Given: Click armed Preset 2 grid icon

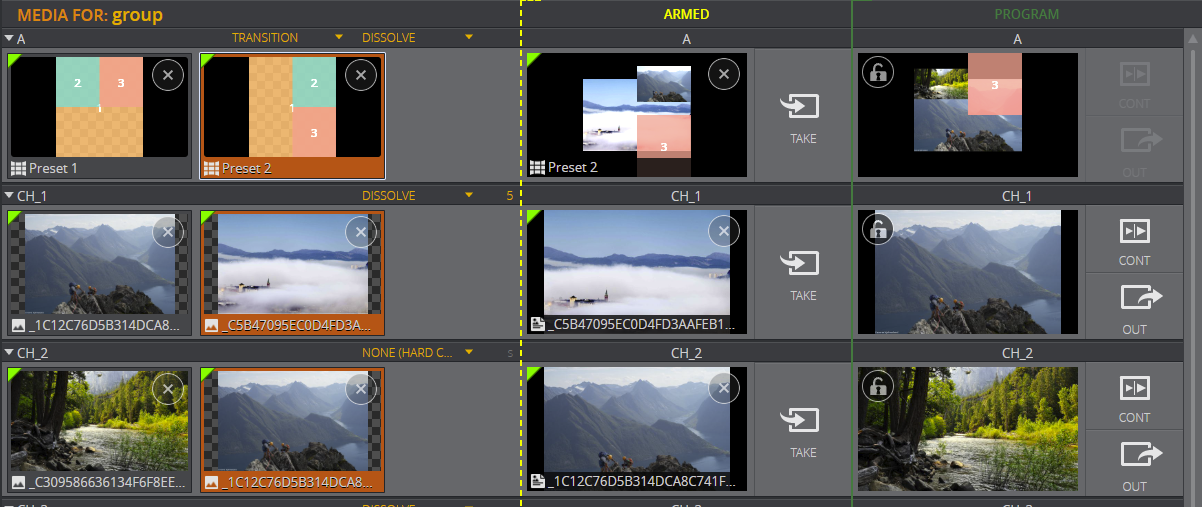Looking at the screenshot, I should pyautogui.click(x=537, y=167).
